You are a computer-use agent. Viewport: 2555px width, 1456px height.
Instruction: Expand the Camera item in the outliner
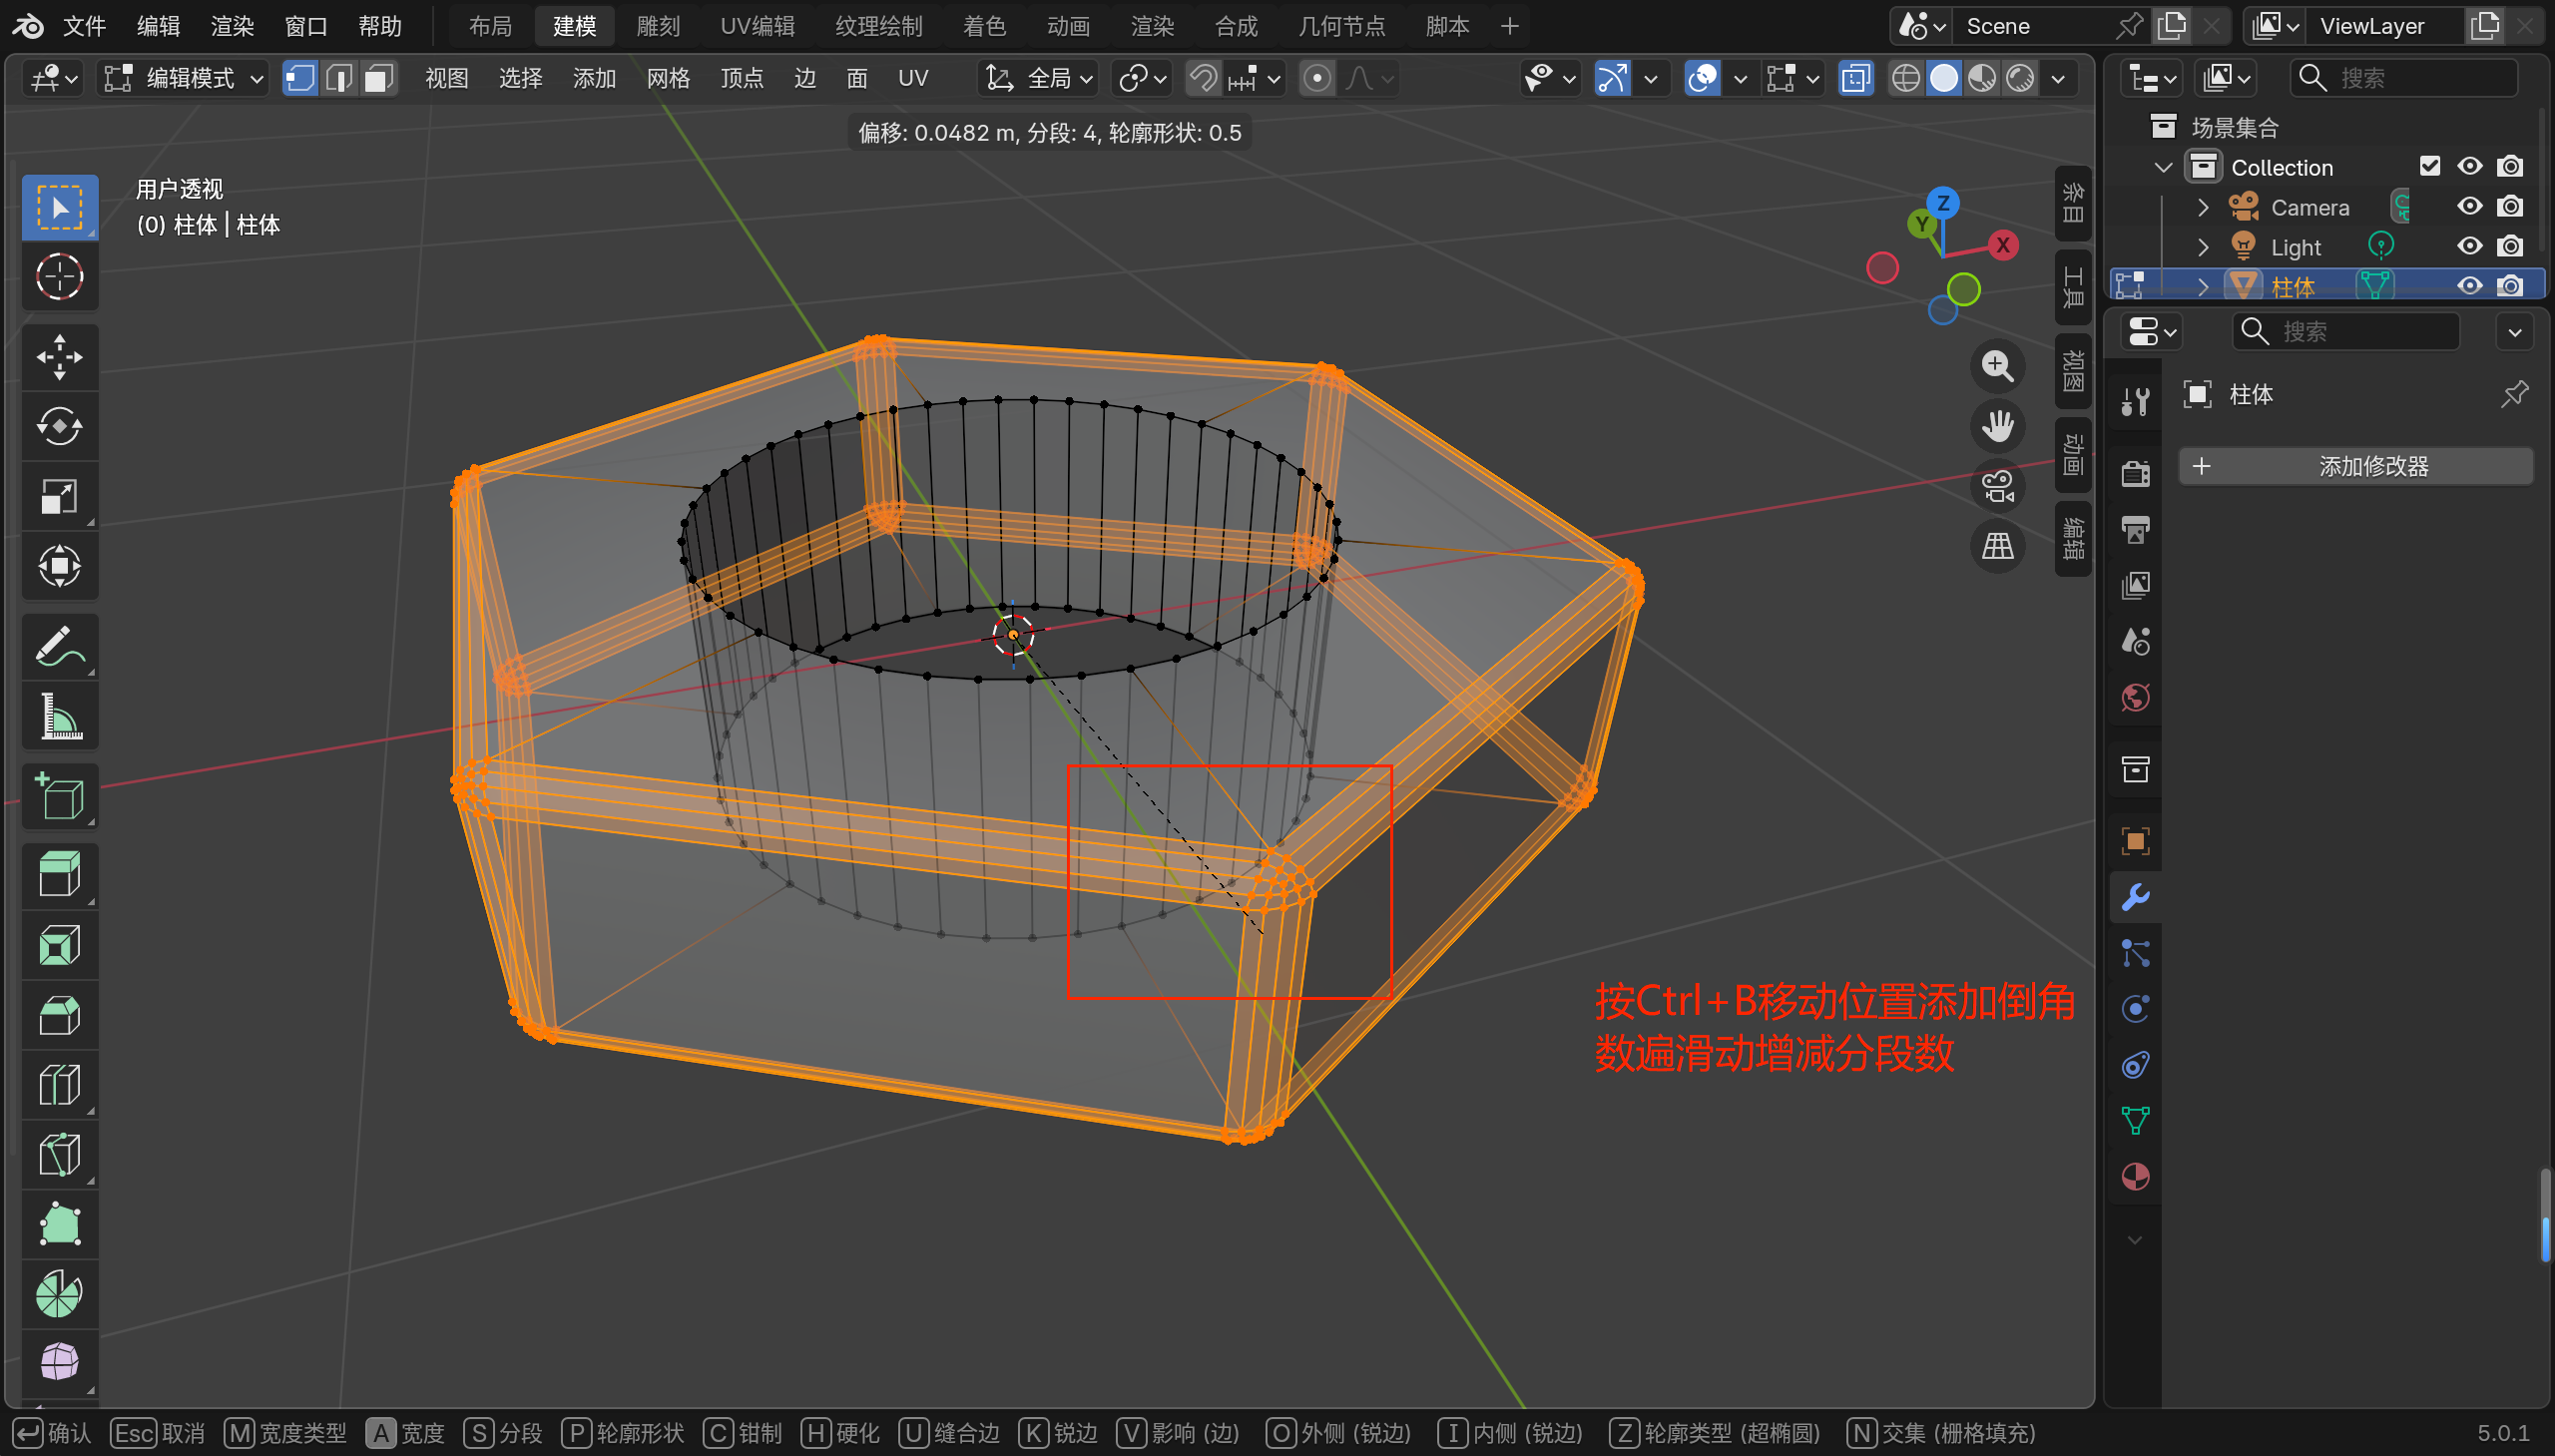(2202, 207)
